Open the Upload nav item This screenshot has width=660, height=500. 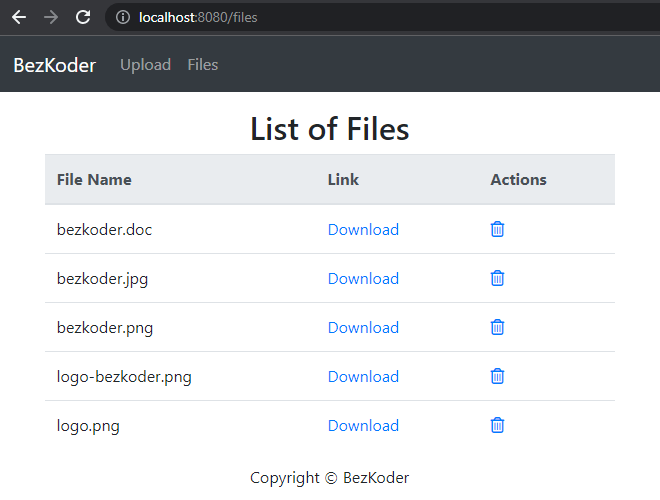coord(145,65)
